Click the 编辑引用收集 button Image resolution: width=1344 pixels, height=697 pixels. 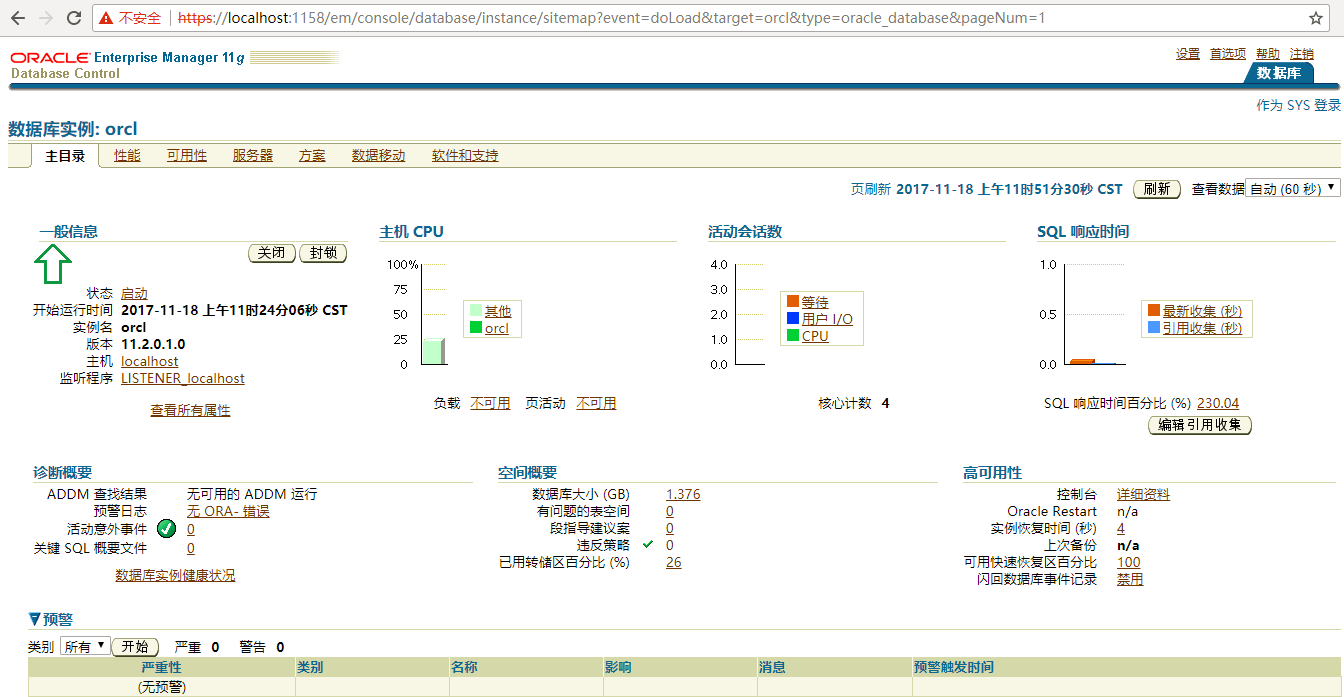pos(1200,425)
